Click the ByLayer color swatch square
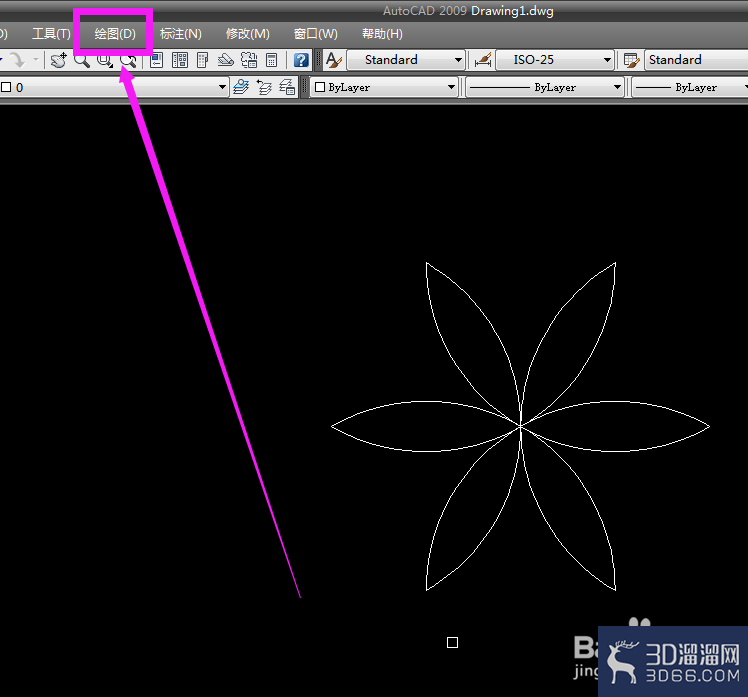 point(320,87)
